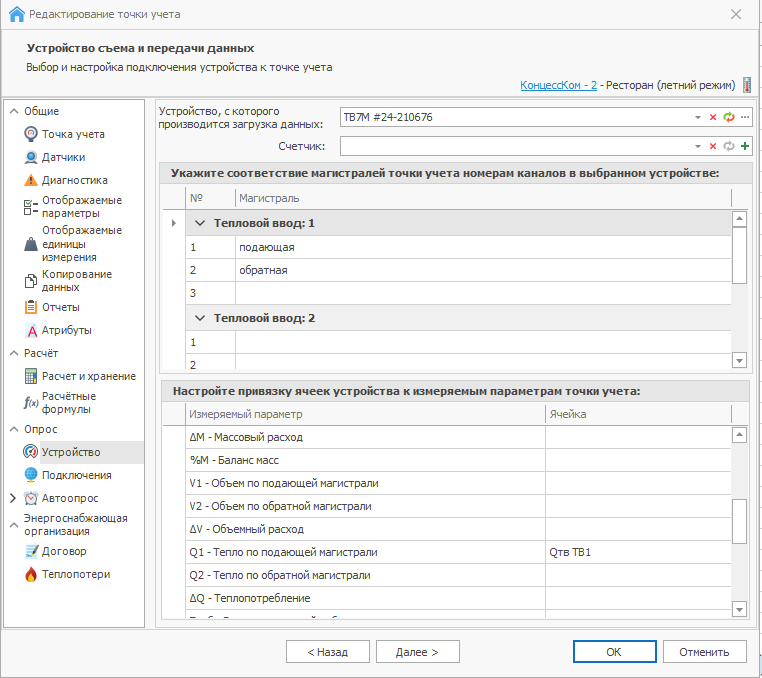Open the Счетчик dropdown list
The width and height of the screenshot is (762, 678).
click(698, 147)
